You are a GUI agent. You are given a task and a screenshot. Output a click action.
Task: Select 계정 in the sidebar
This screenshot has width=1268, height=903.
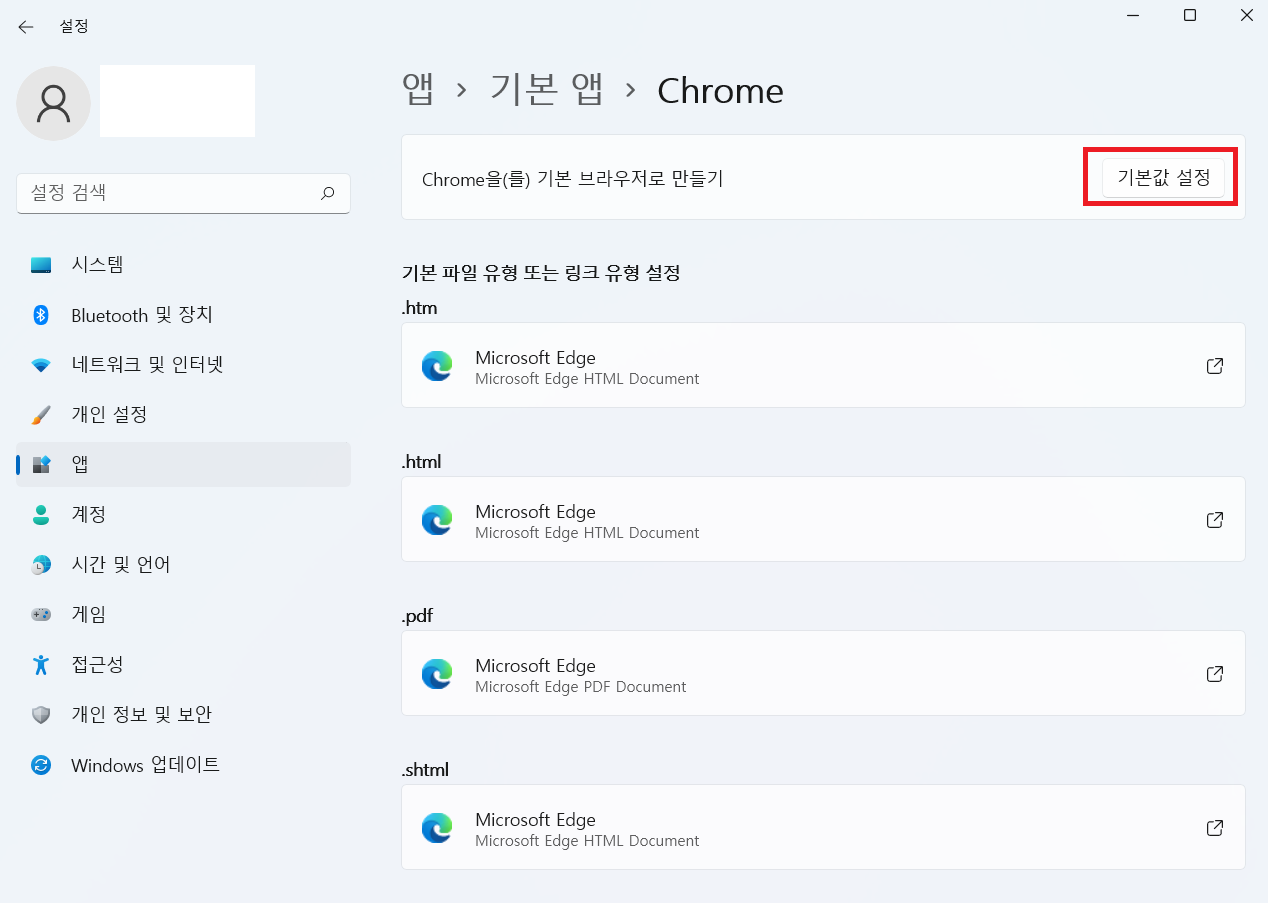pyautogui.click(x=183, y=515)
